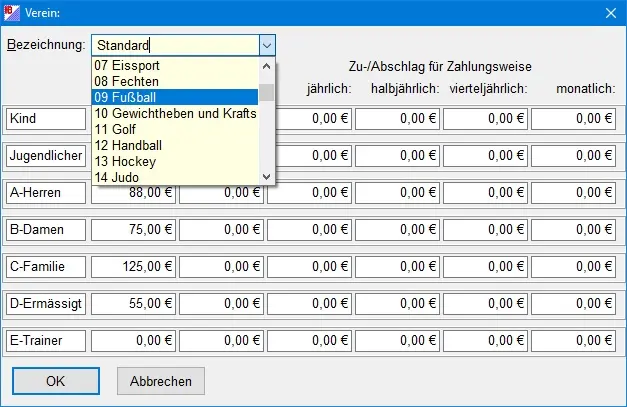Pick '10 Gewichtheben und Krafts' entry
627x407 pixels.
[x=175, y=113]
